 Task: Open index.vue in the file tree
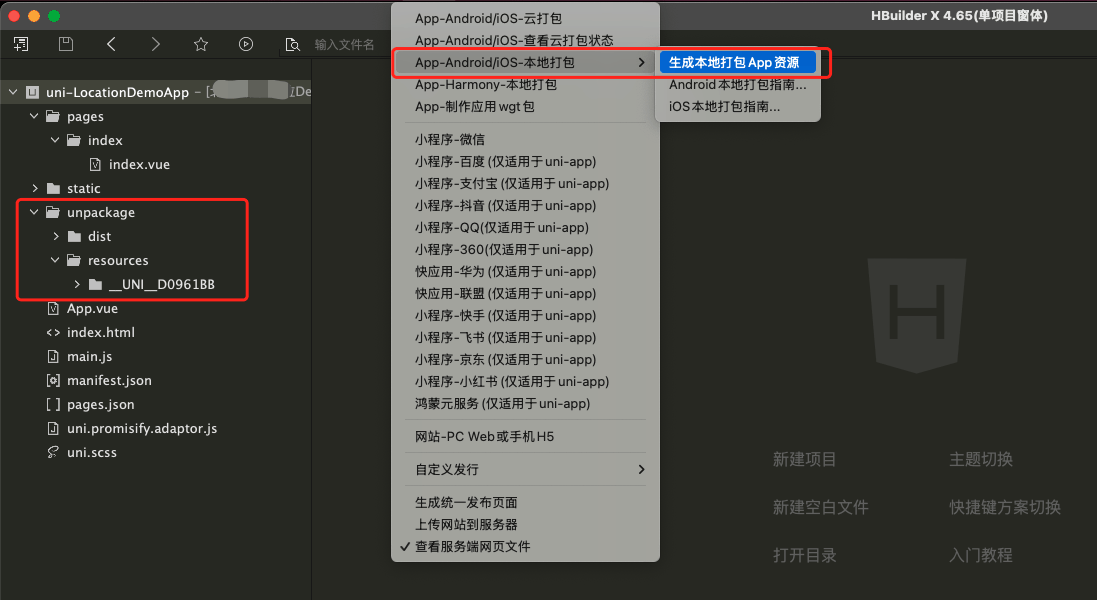pyautogui.click(x=139, y=164)
